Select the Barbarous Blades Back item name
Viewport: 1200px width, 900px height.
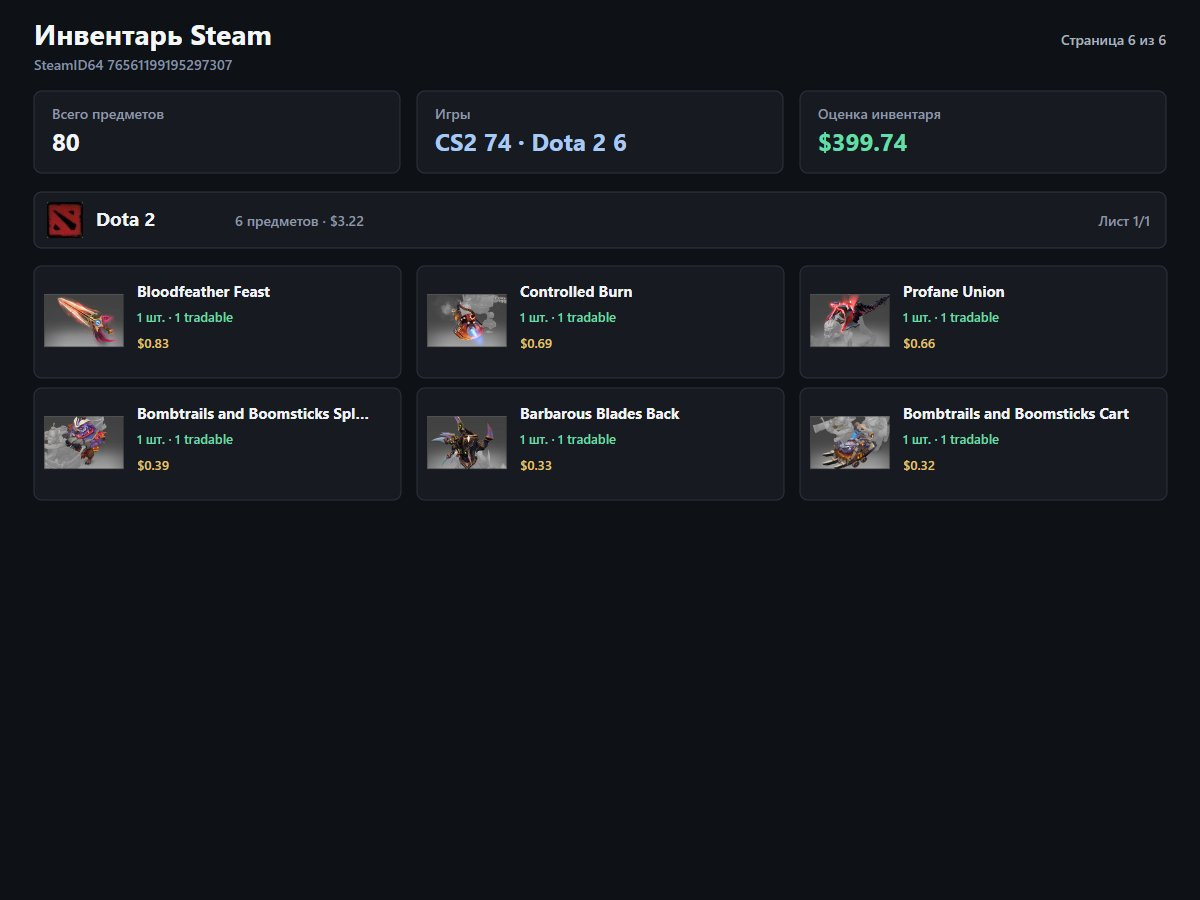(600, 414)
